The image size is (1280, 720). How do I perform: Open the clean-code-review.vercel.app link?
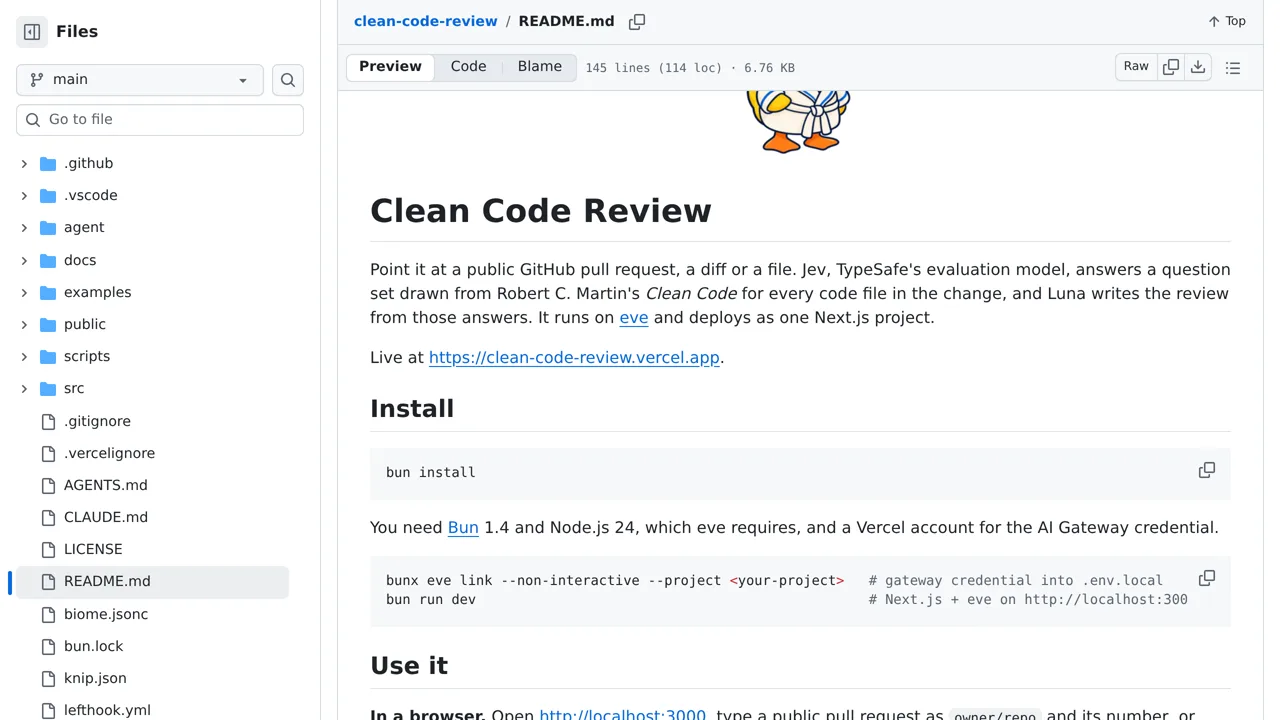tap(574, 357)
